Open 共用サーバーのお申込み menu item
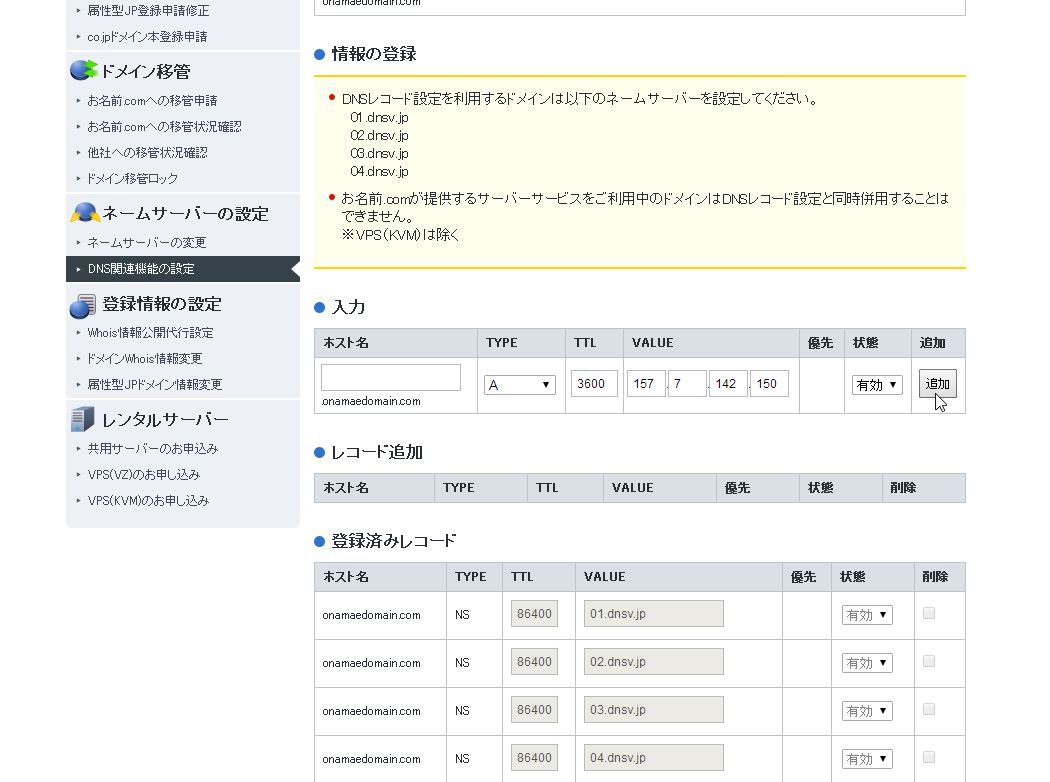This screenshot has width=1050, height=782. (153, 449)
